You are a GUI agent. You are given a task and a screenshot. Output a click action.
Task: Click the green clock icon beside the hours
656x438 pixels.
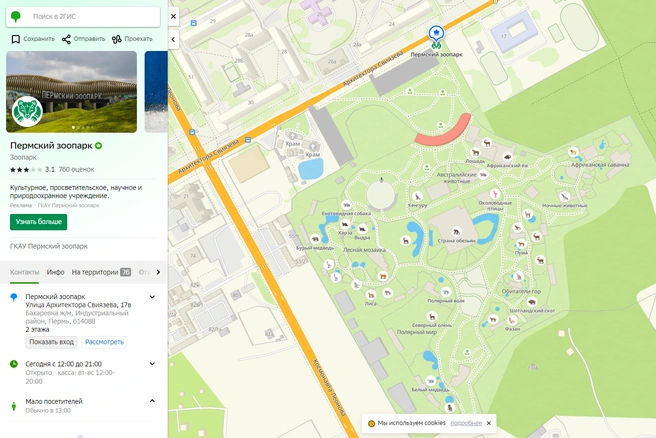pyautogui.click(x=14, y=364)
